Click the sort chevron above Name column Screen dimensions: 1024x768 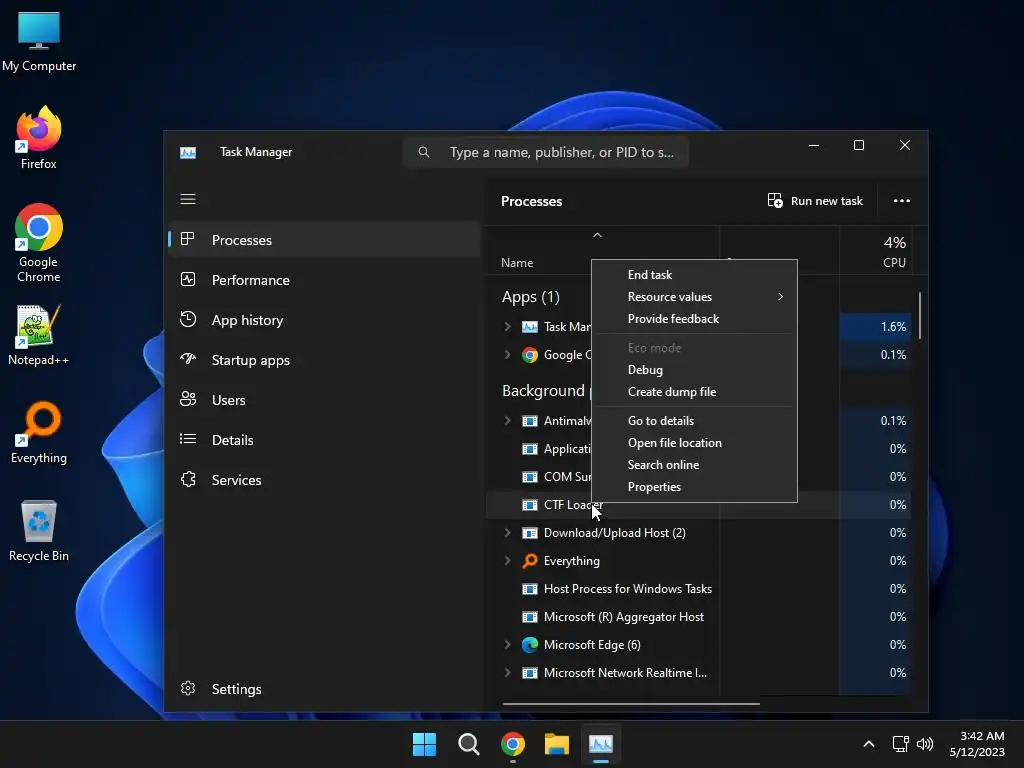pos(597,235)
